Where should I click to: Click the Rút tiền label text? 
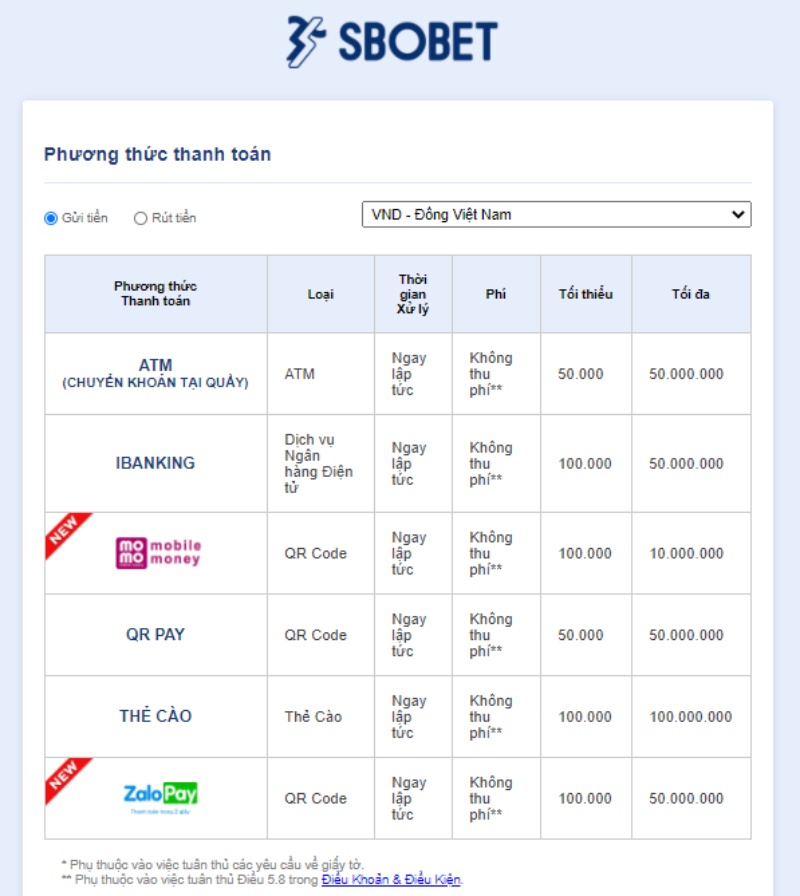click(x=174, y=218)
